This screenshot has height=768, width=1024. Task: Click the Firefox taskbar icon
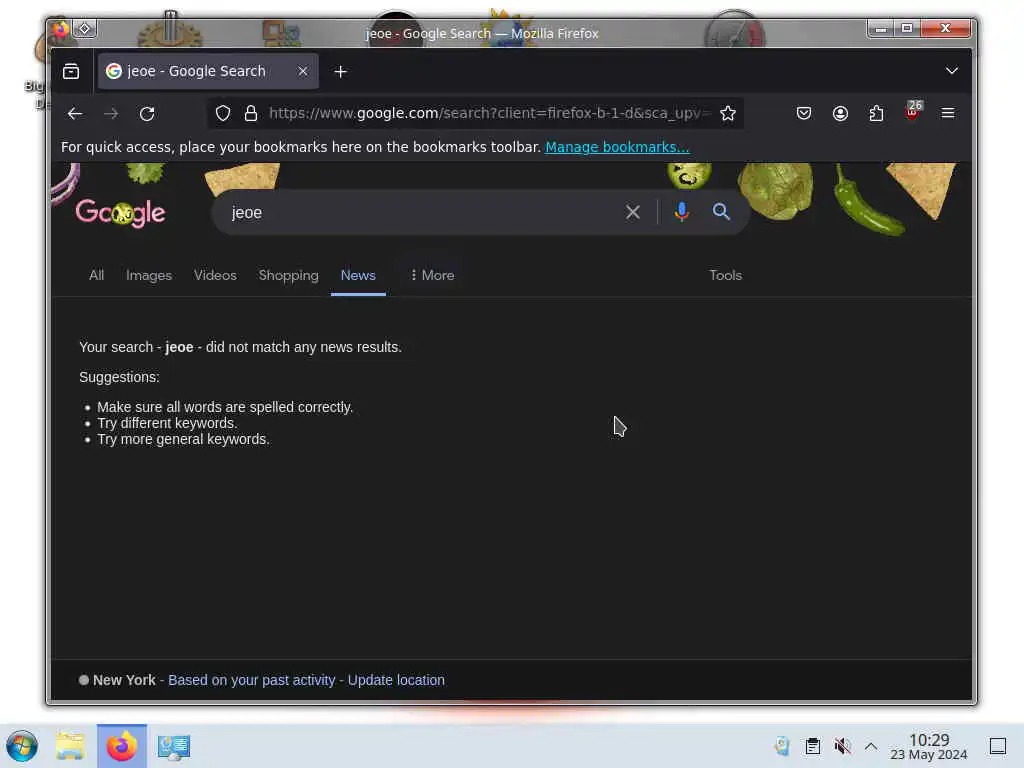click(x=121, y=746)
